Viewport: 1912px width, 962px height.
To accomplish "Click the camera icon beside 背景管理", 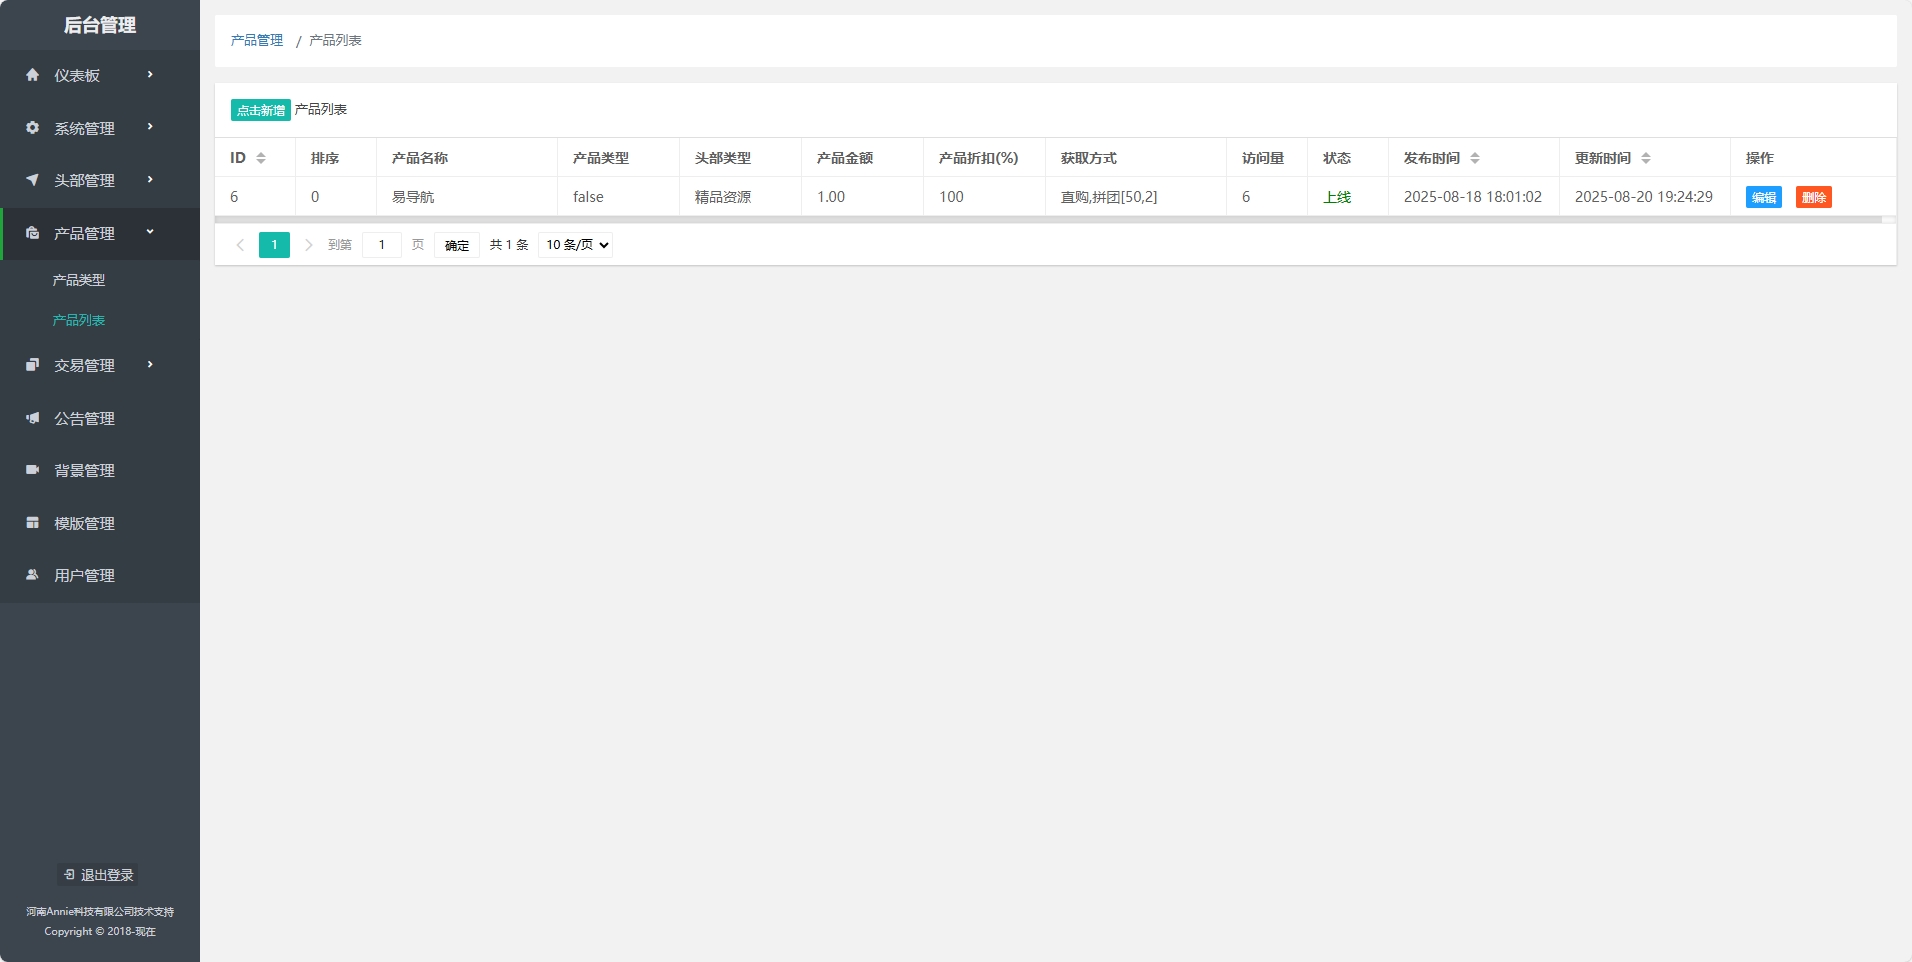I will tap(32, 470).
